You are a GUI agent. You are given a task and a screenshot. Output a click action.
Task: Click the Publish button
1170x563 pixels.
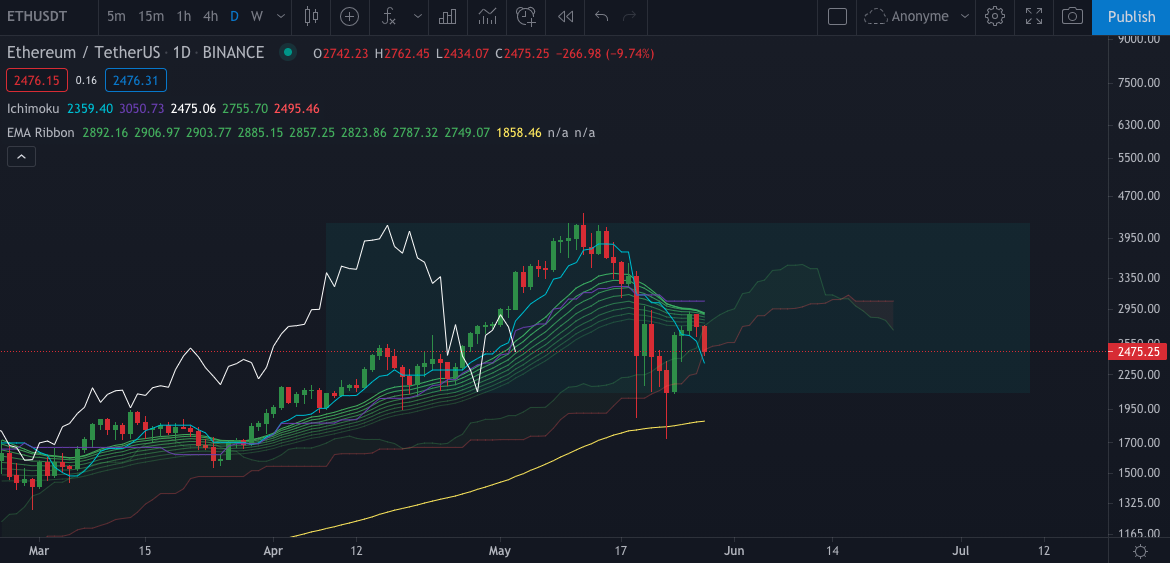click(1131, 16)
